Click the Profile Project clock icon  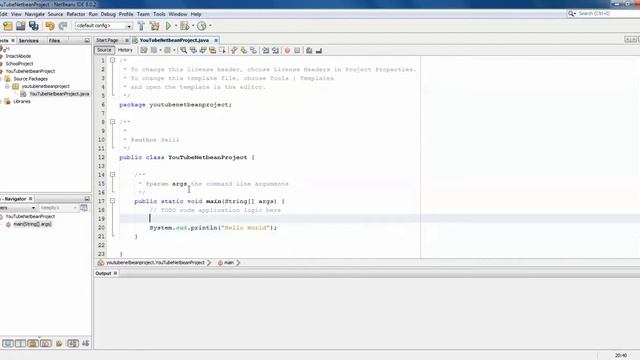(x=202, y=26)
